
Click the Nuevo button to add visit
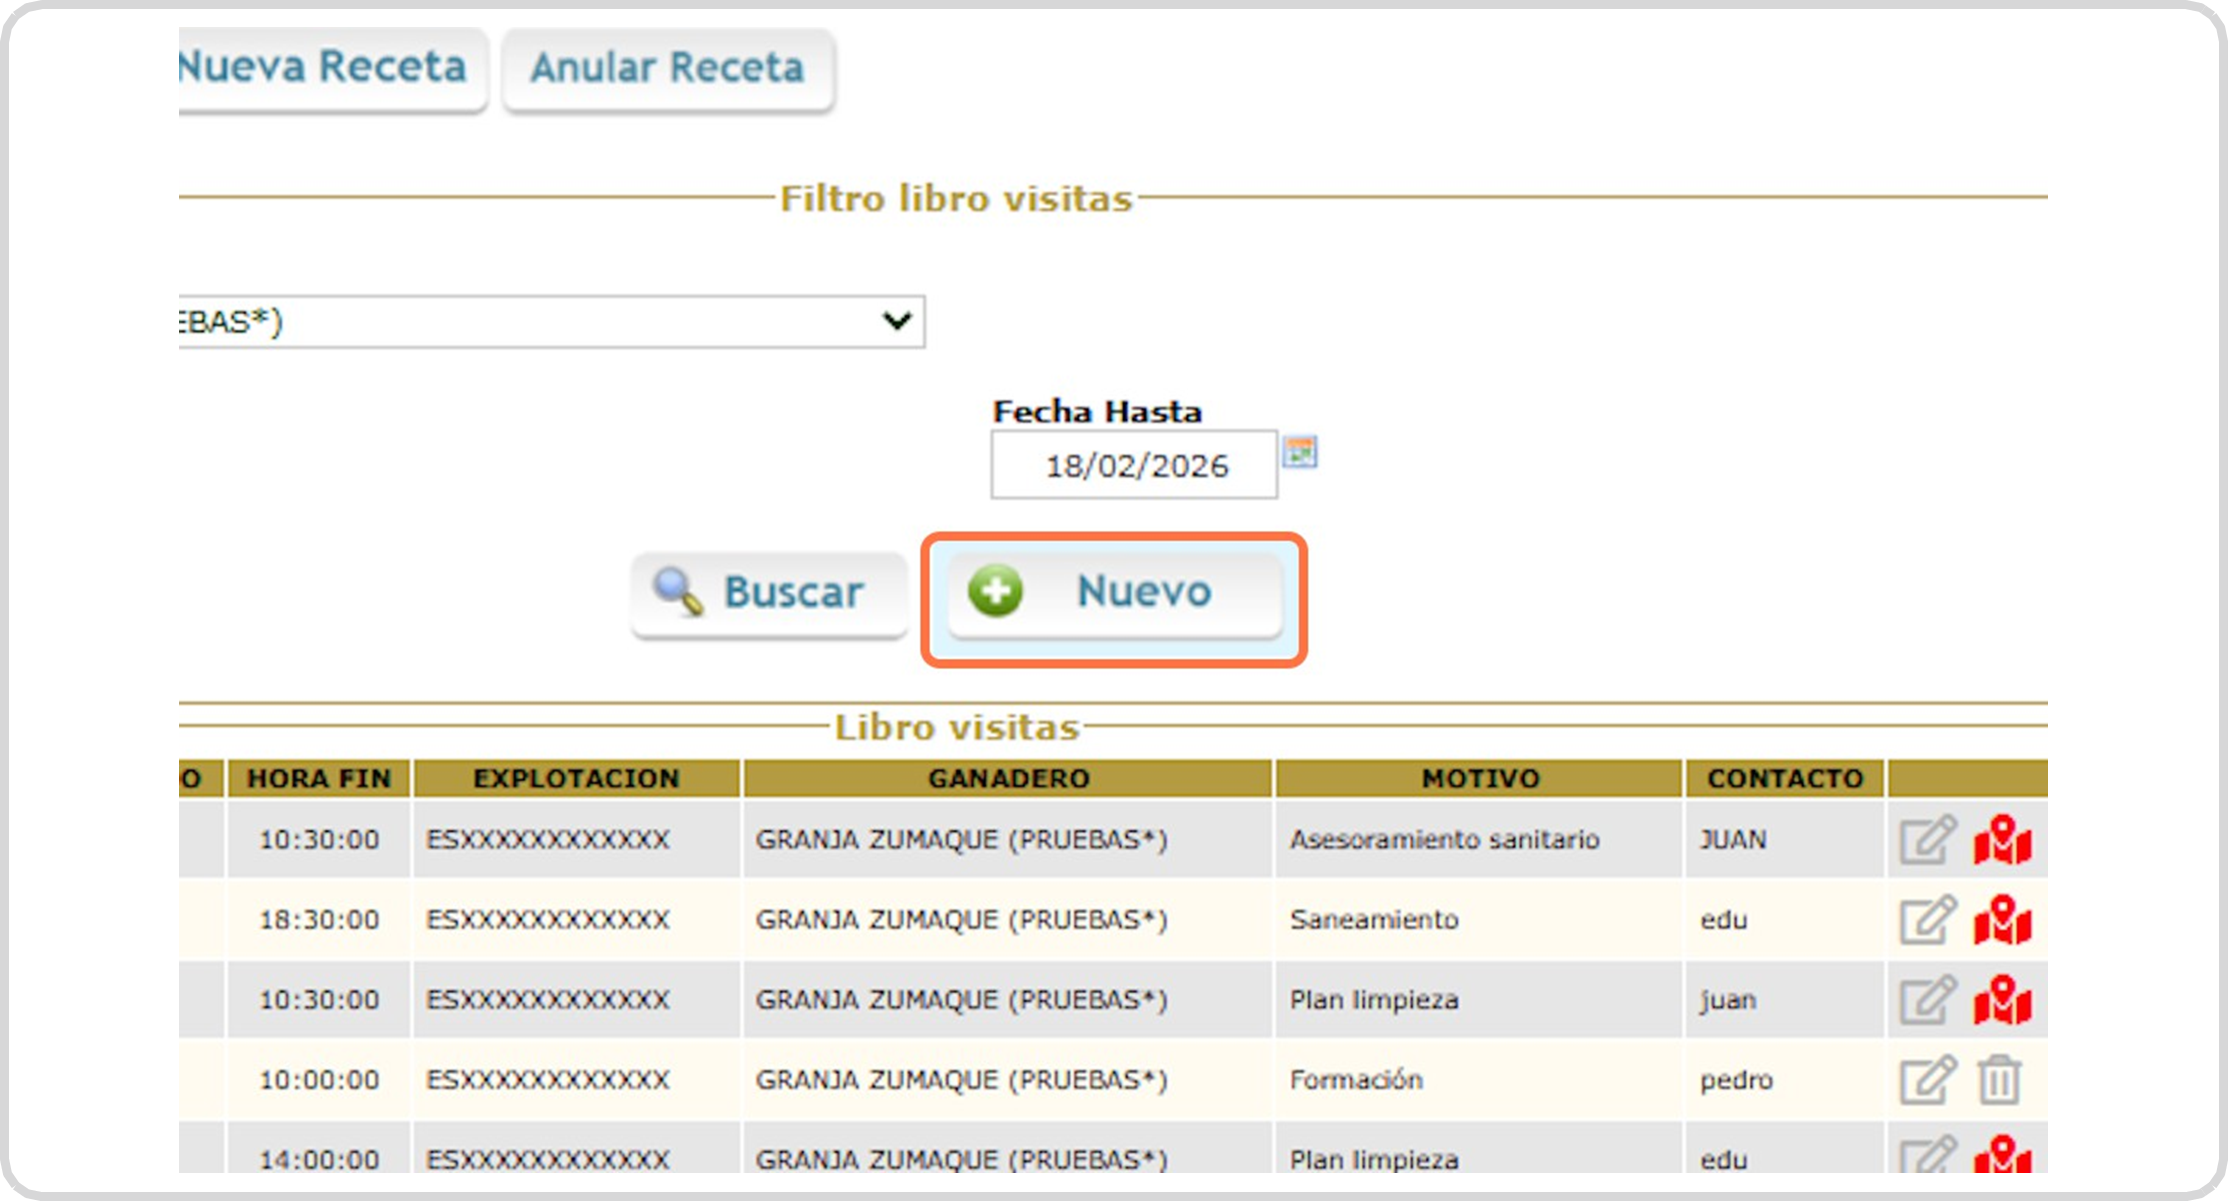(1114, 592)
